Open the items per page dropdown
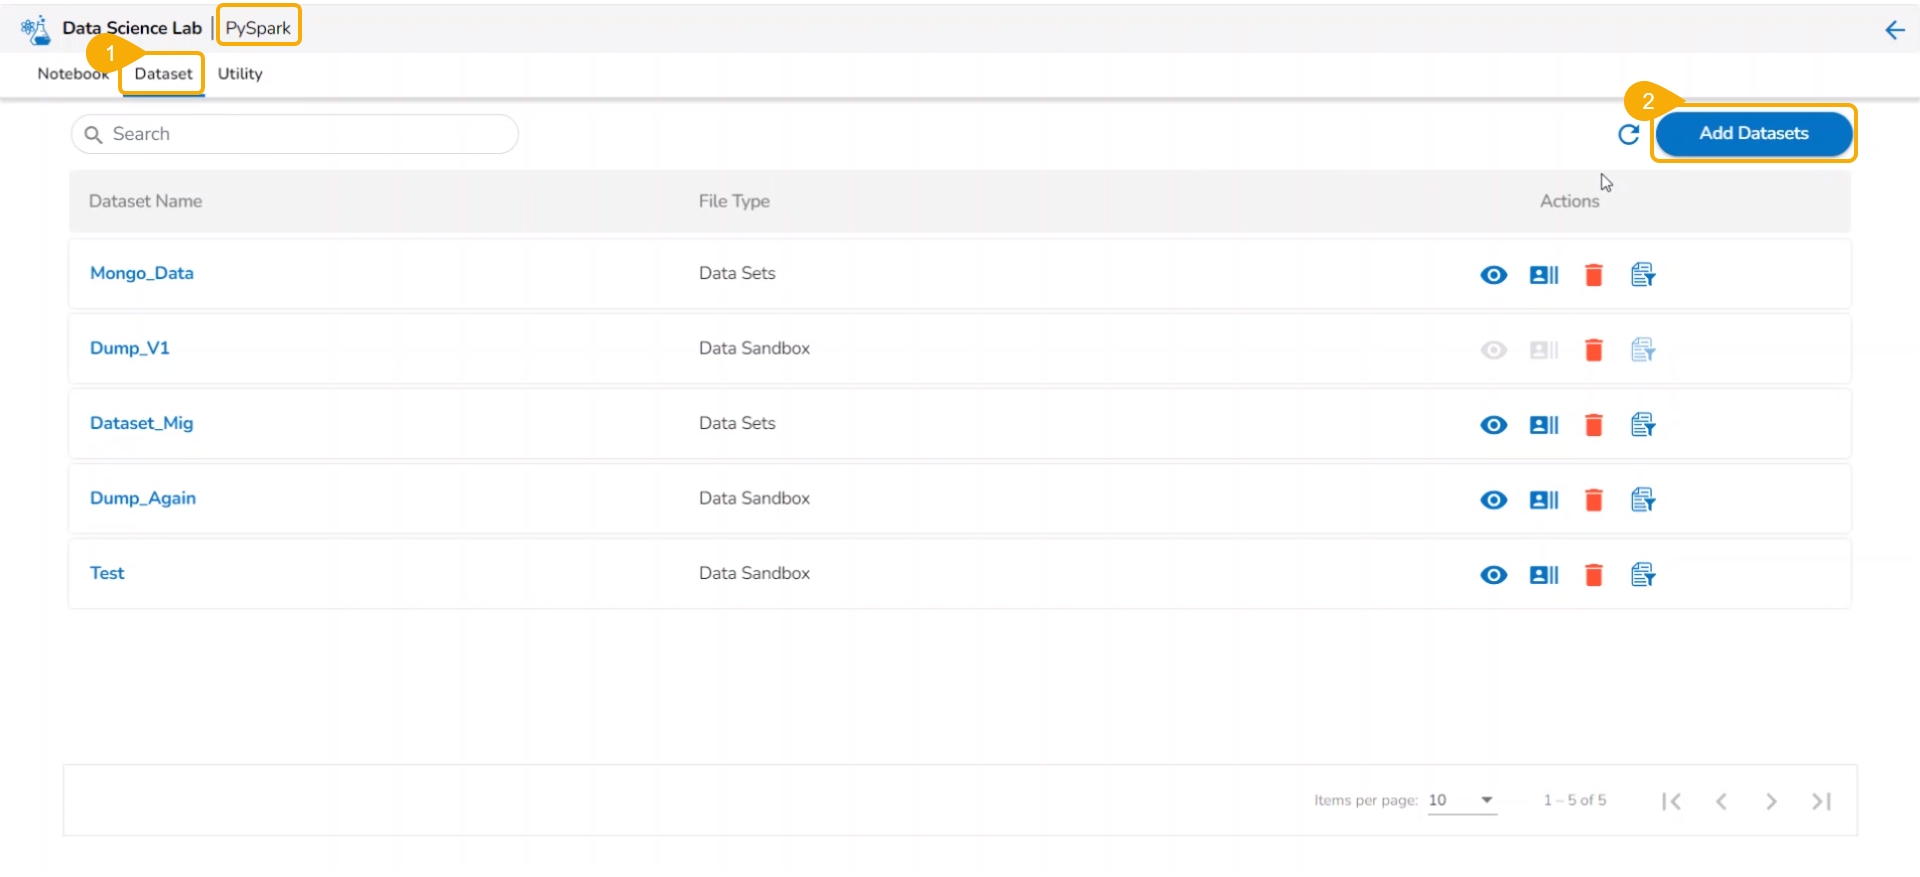 (x=1462, y=800)
